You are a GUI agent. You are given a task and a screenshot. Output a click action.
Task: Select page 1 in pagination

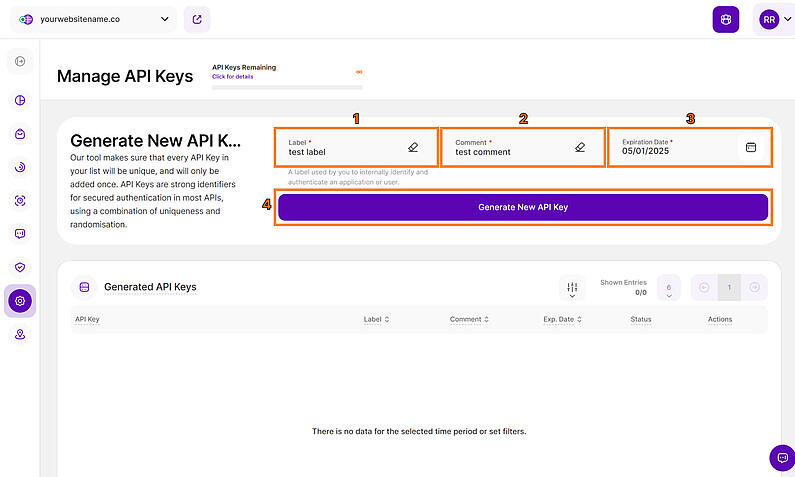tap(729, 287)
